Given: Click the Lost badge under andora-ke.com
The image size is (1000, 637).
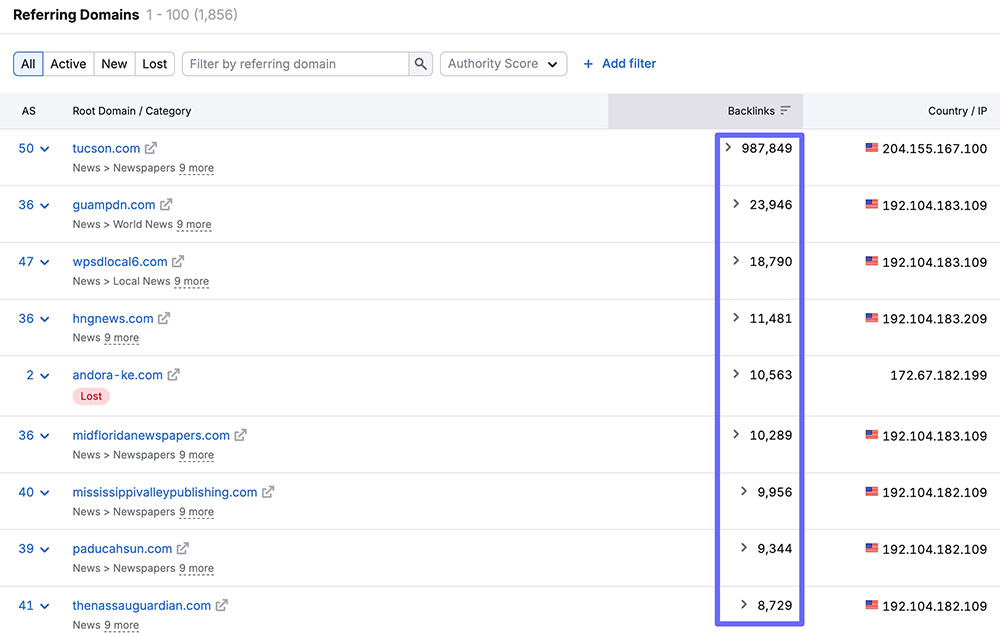Looking at the screenshot, I should click(91, 396).
